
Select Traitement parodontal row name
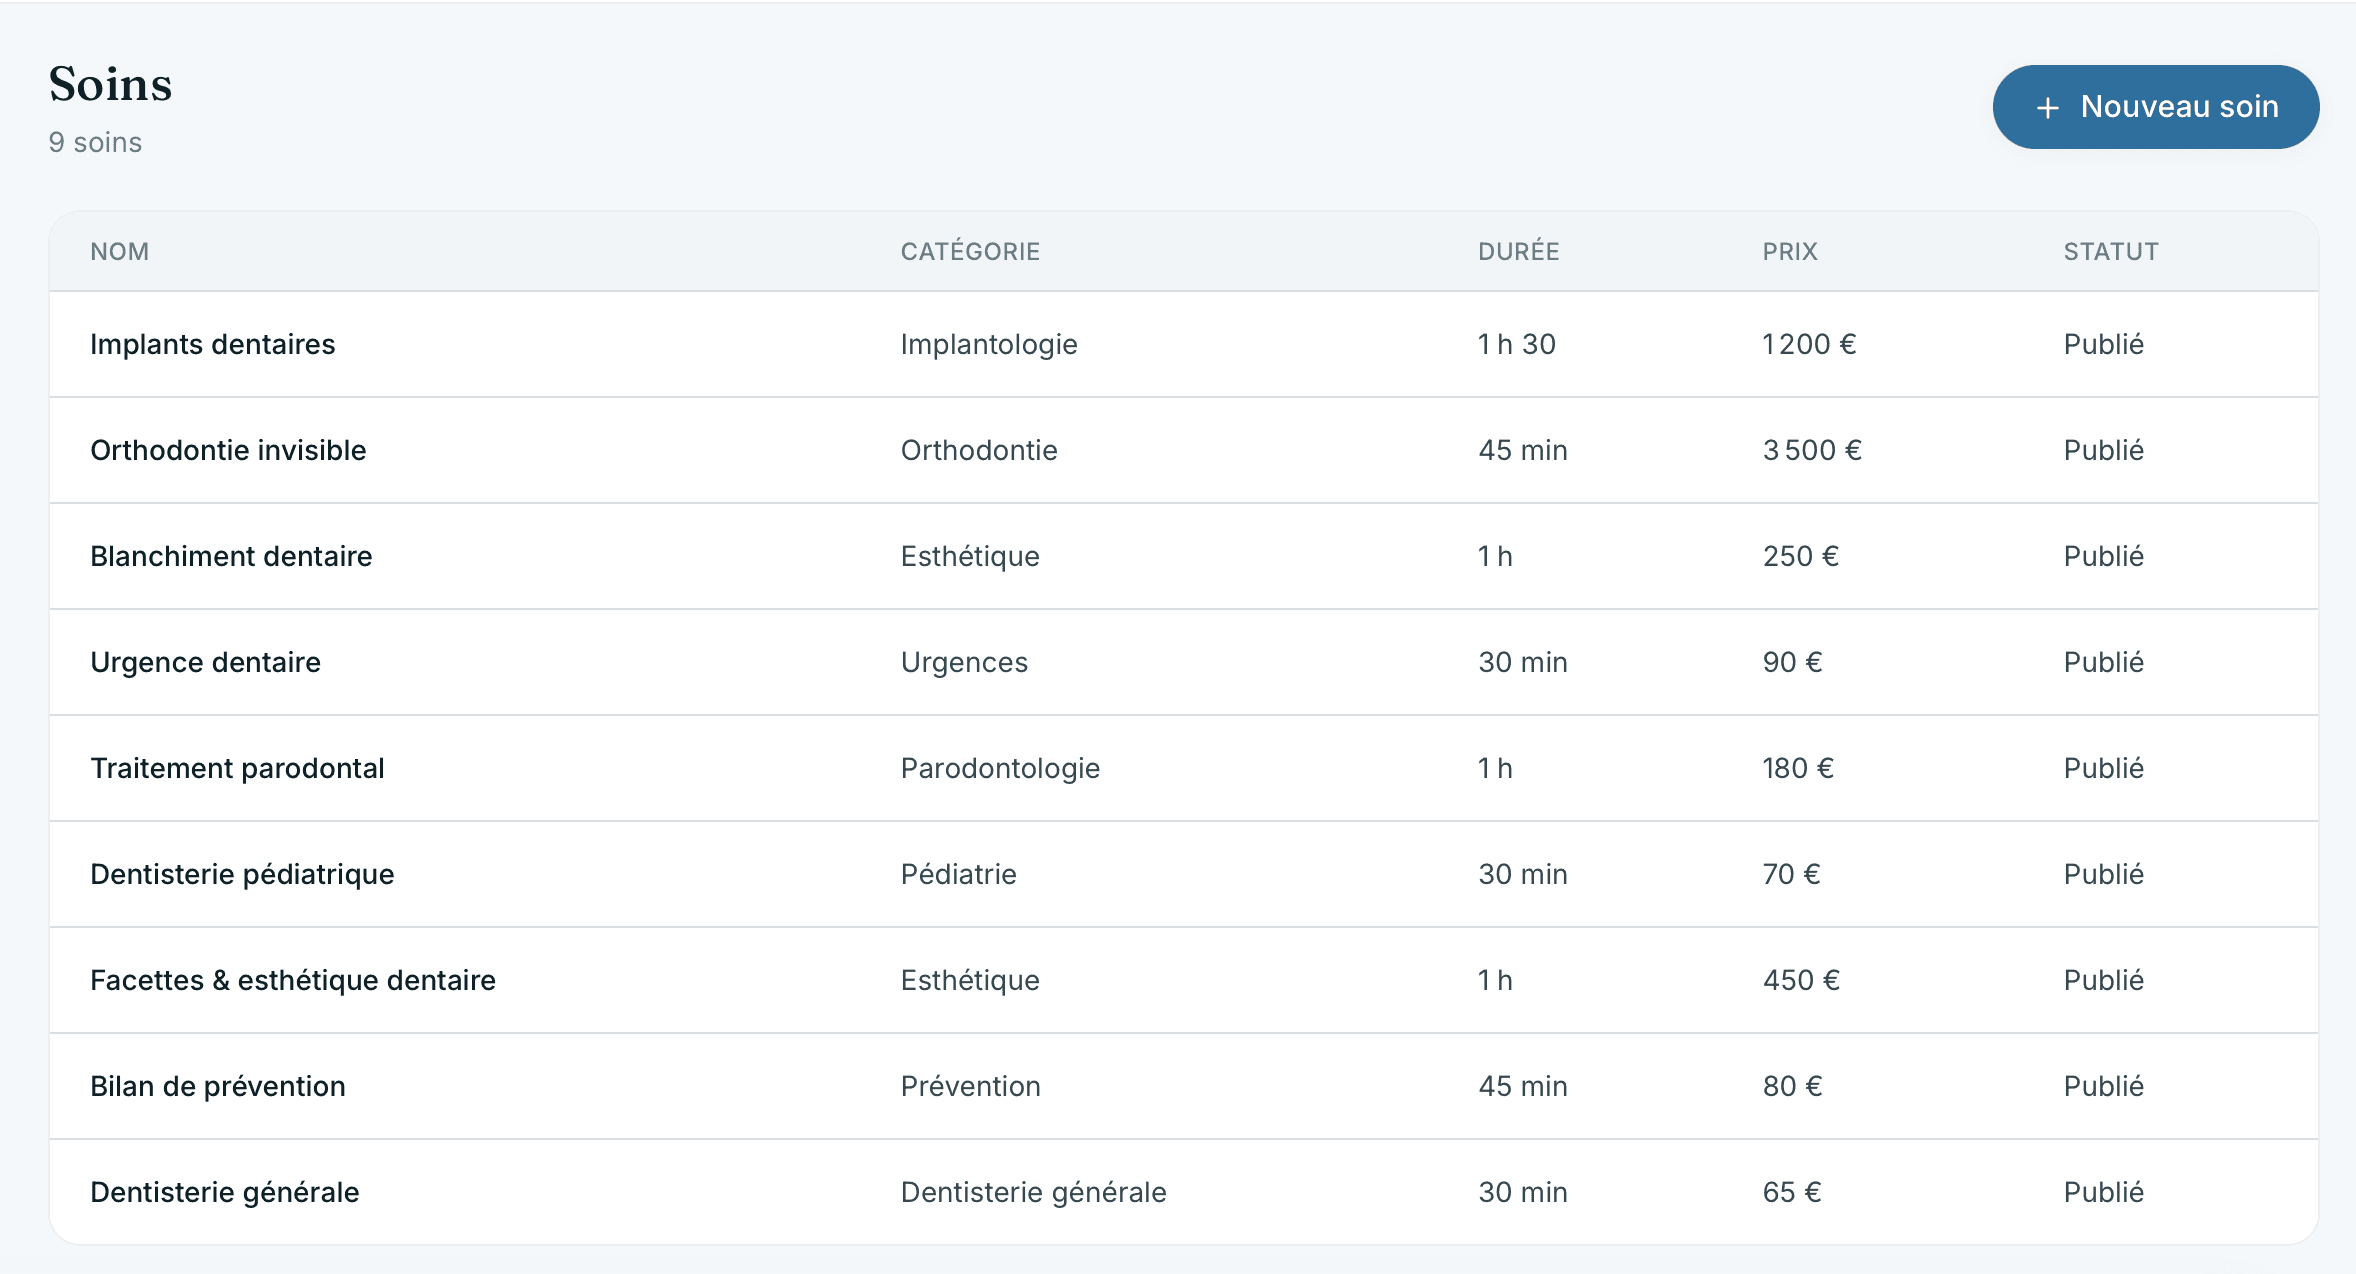237,768
